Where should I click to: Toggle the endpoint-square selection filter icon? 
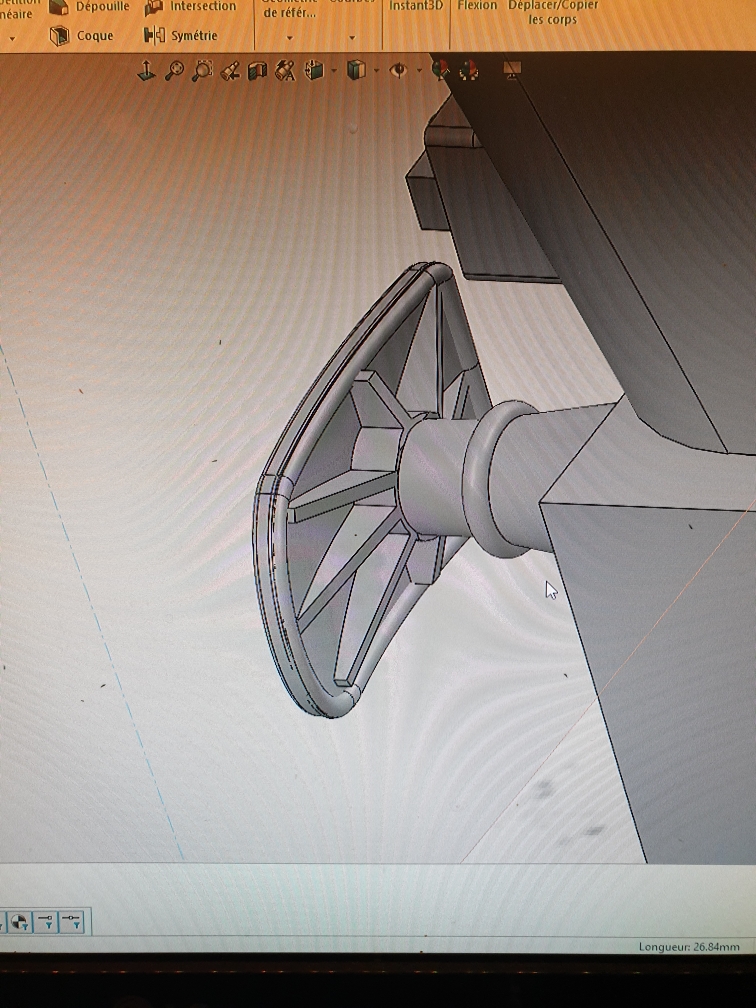click(x=47, y=922)
